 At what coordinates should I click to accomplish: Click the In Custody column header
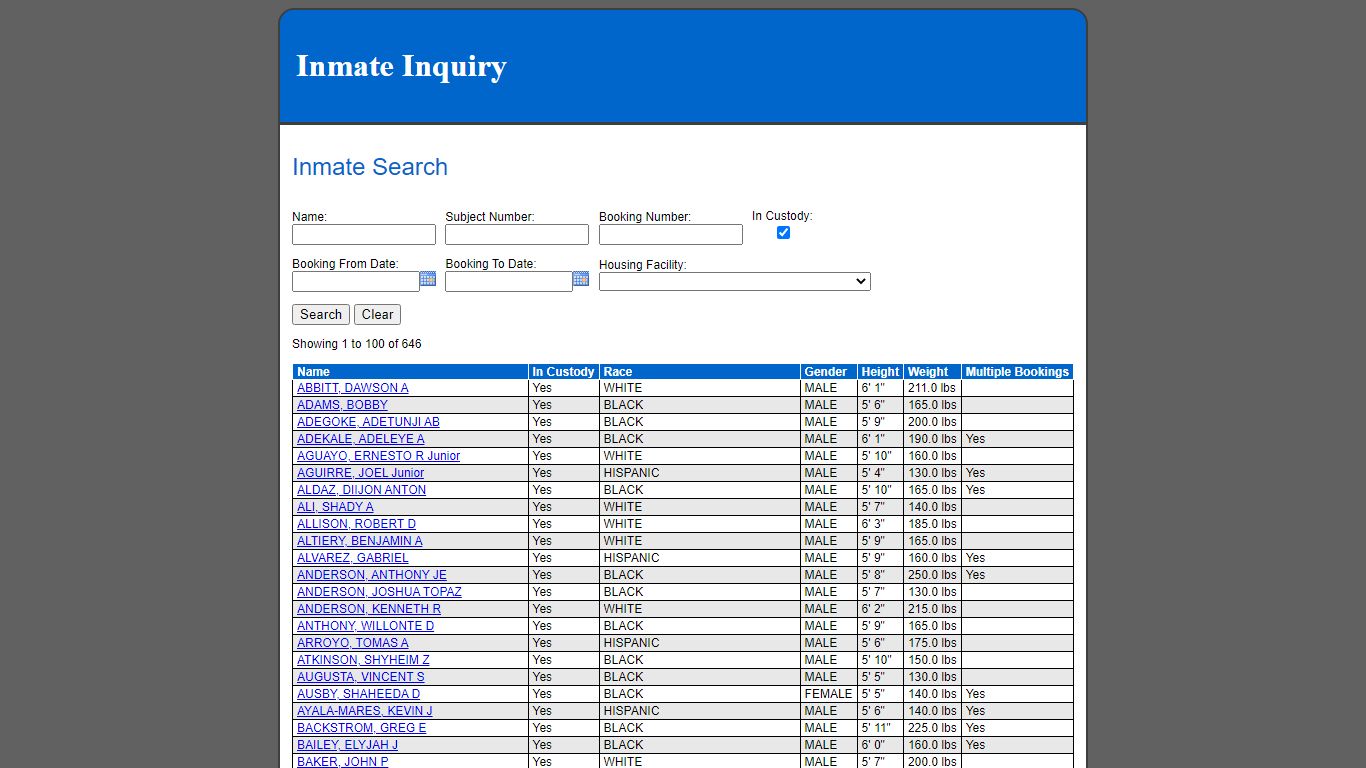click(563, 372)
